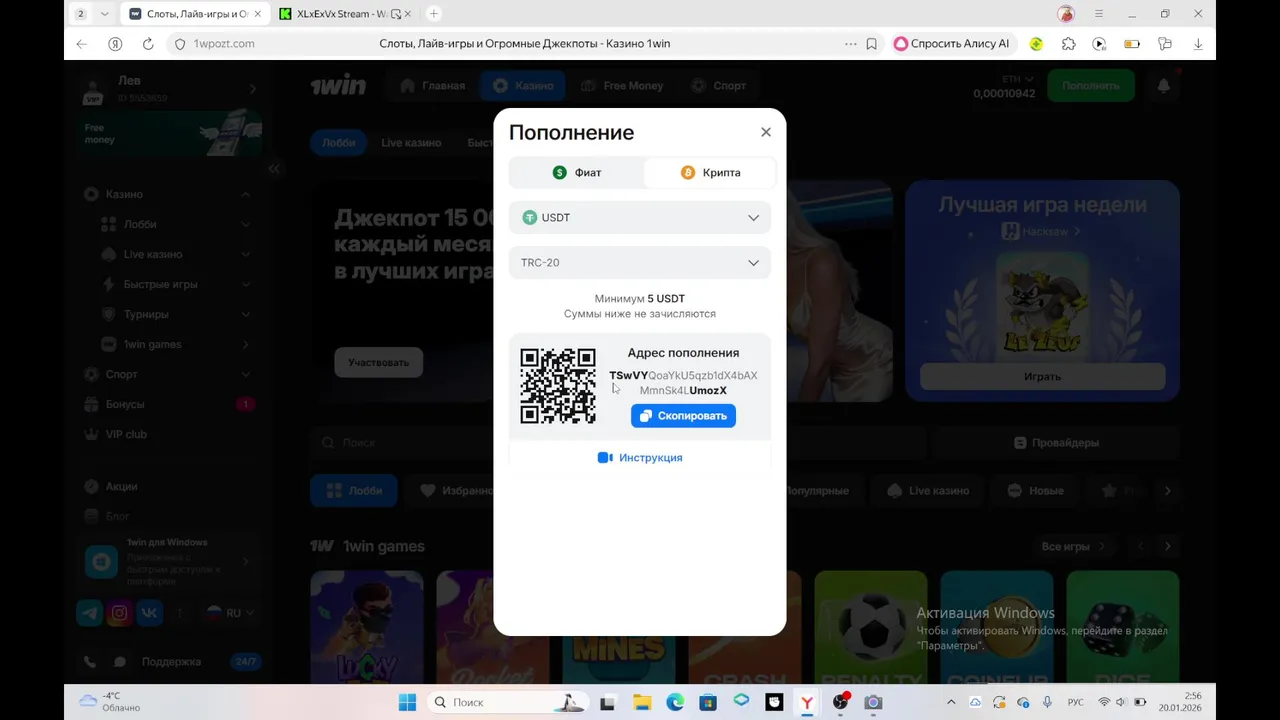Open the TRC-20 network dropdown
Screen dimensions: 1280x720
point(640,263)
